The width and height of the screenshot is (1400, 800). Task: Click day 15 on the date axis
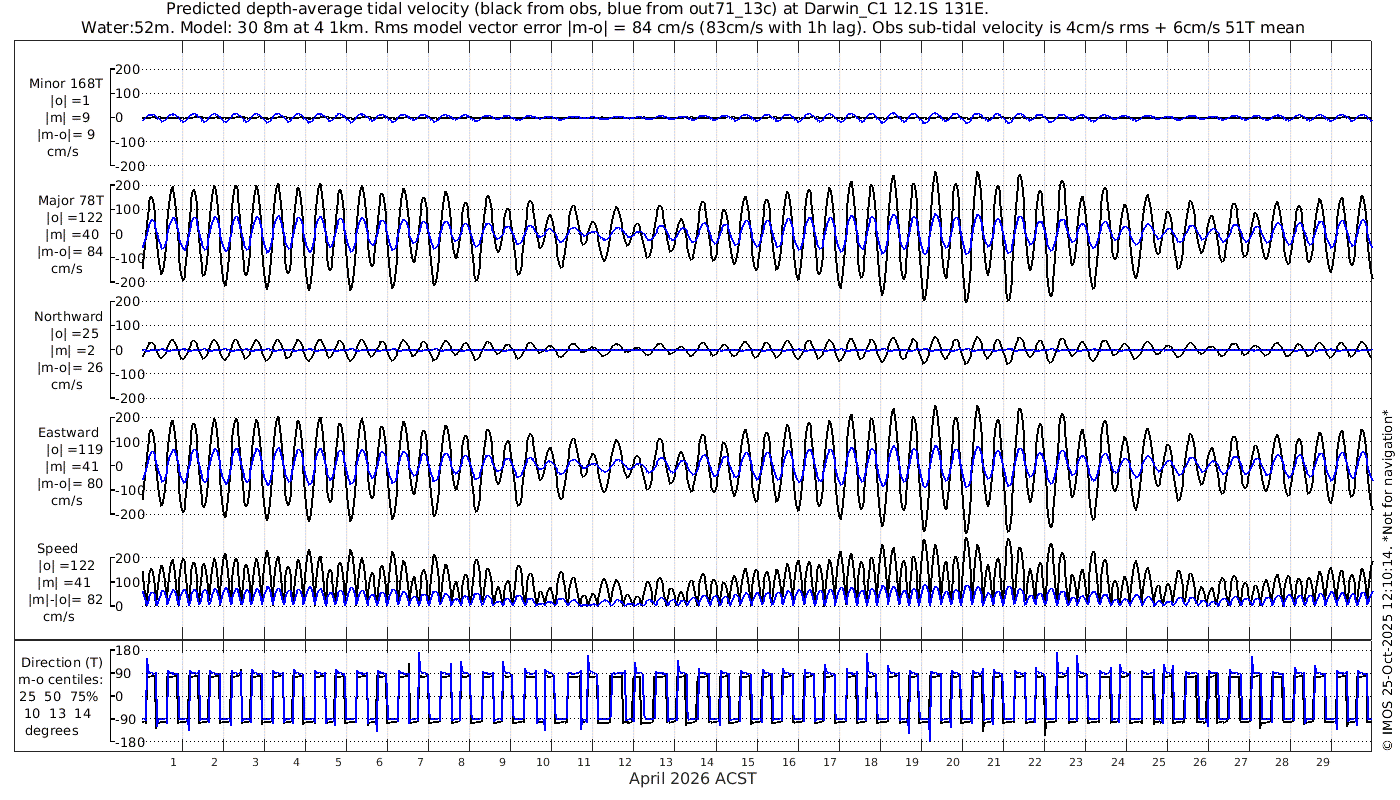[x=748, y=762]
